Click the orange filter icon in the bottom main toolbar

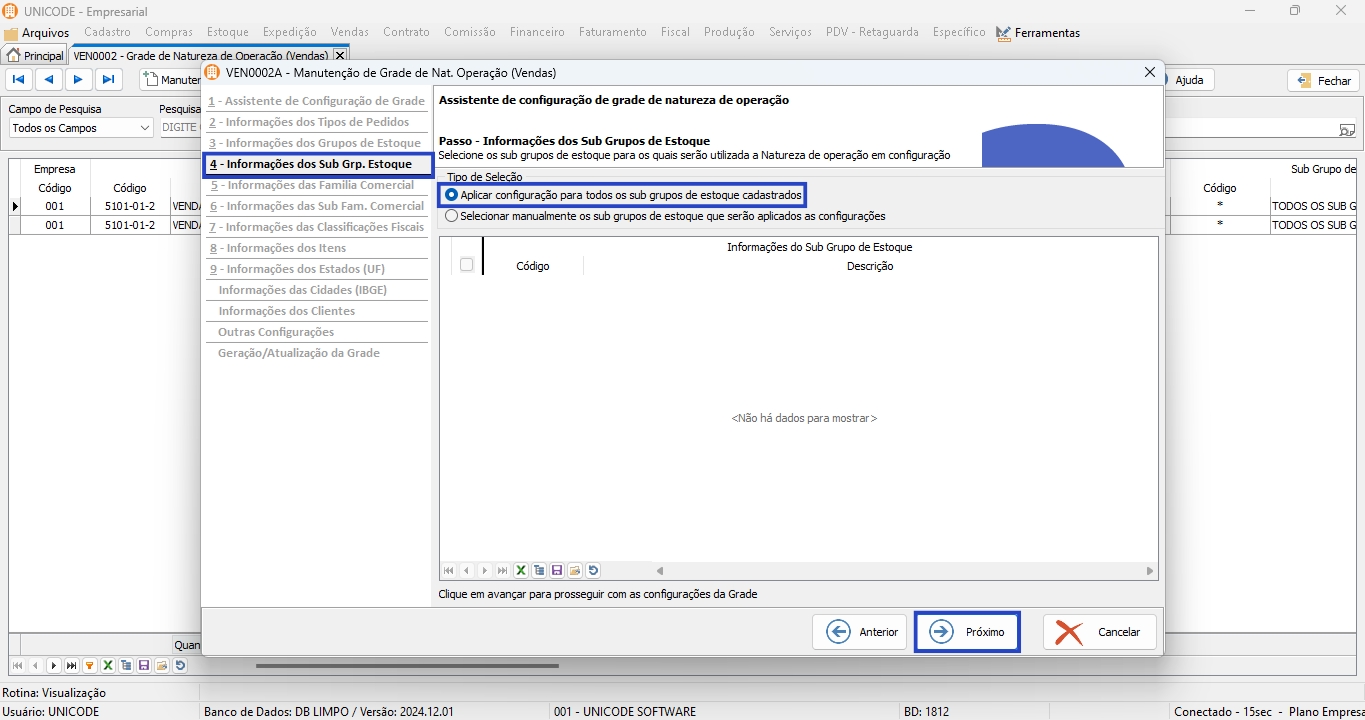pos(89,666)
